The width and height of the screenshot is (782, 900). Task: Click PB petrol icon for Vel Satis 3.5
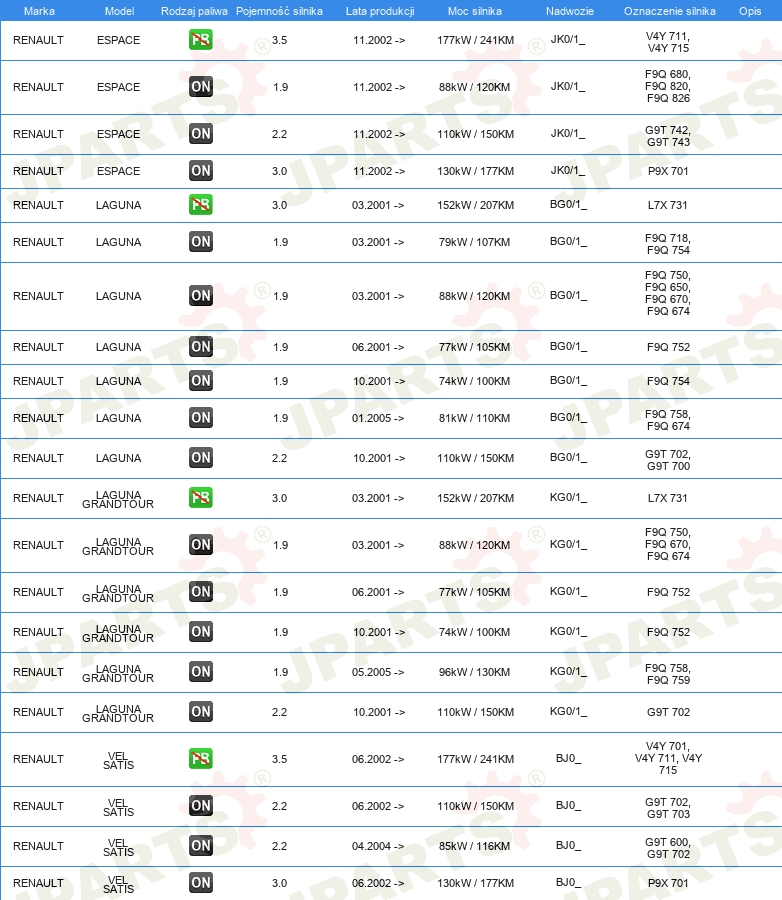[200, 759]
